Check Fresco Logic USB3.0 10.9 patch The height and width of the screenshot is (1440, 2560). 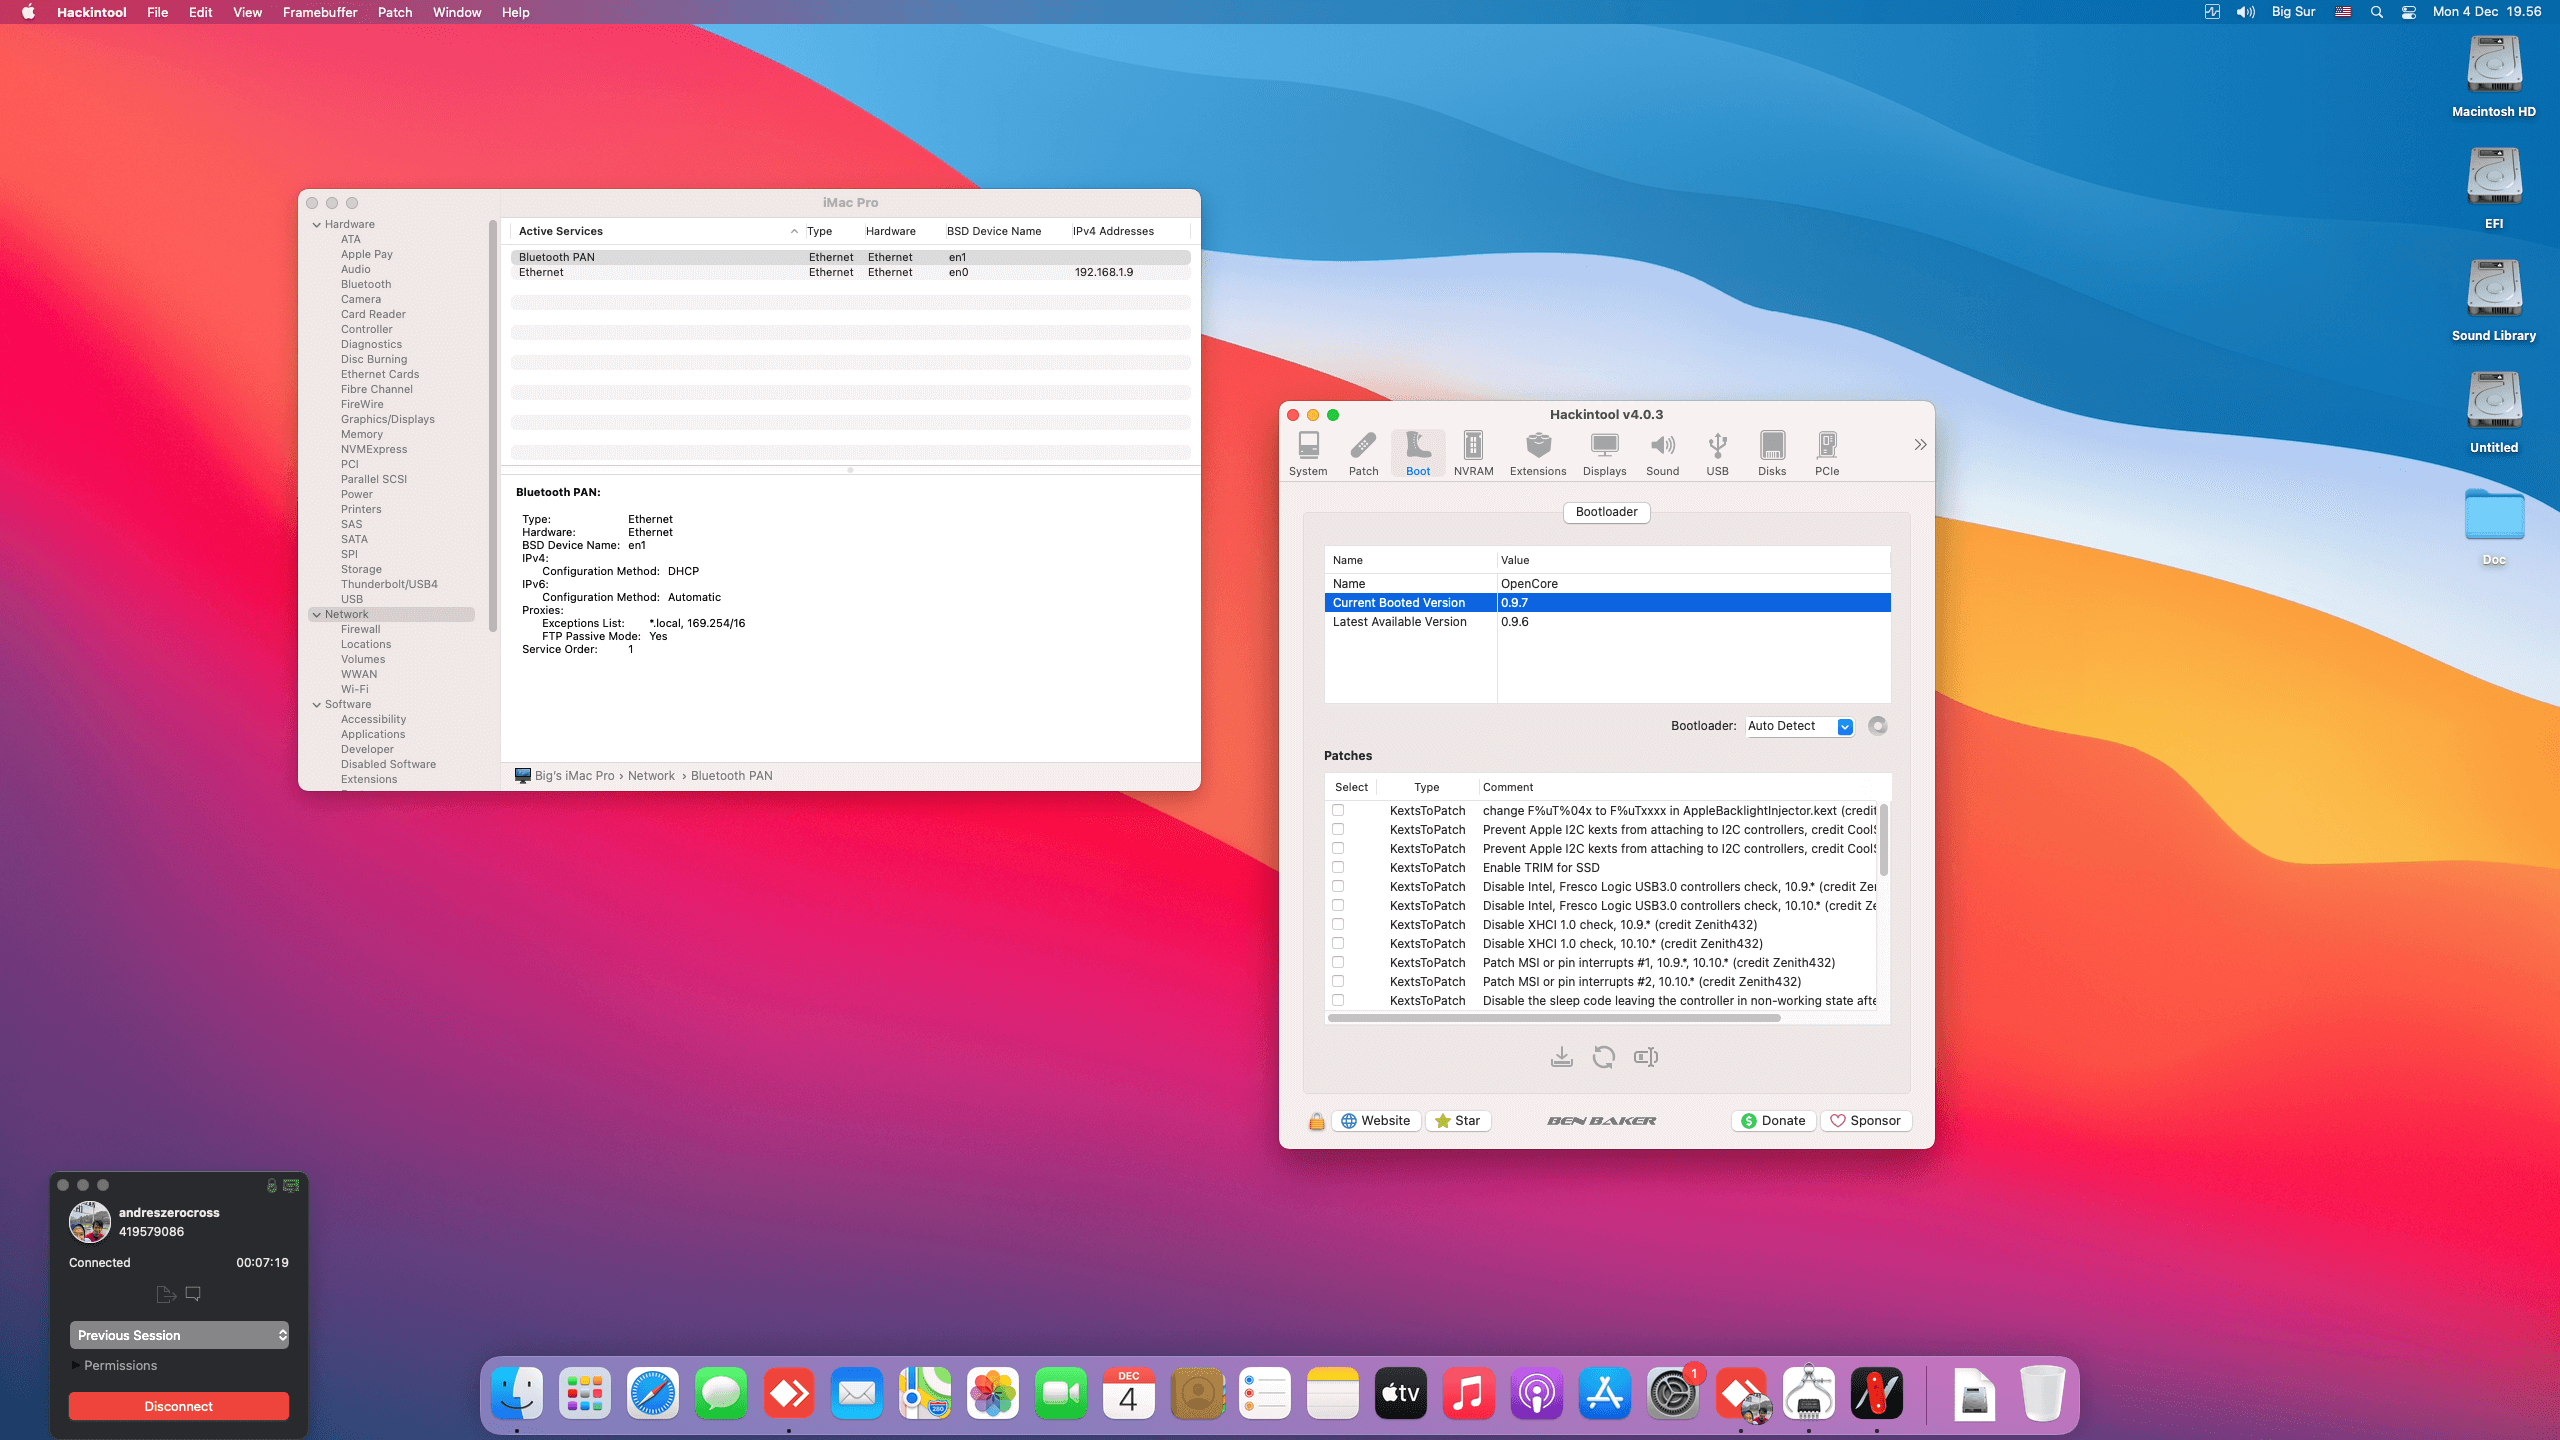[x=1338, y=886]
